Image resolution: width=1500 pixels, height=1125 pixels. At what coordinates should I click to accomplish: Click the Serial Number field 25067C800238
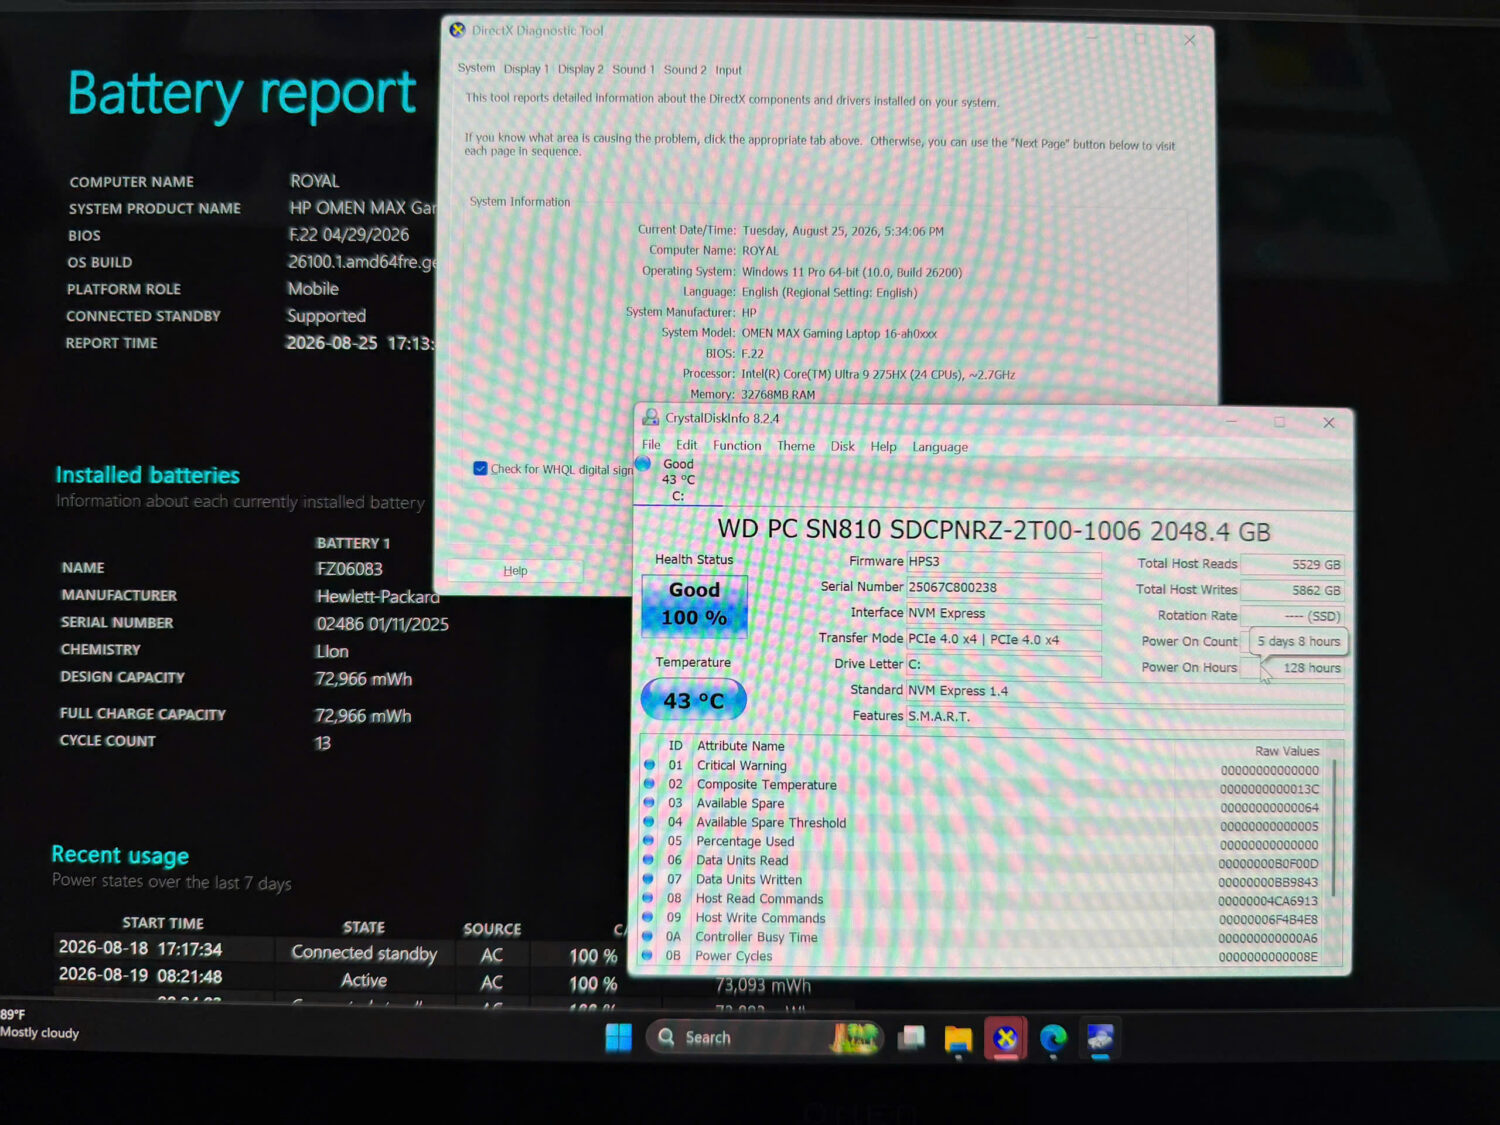coord(1003,588)
